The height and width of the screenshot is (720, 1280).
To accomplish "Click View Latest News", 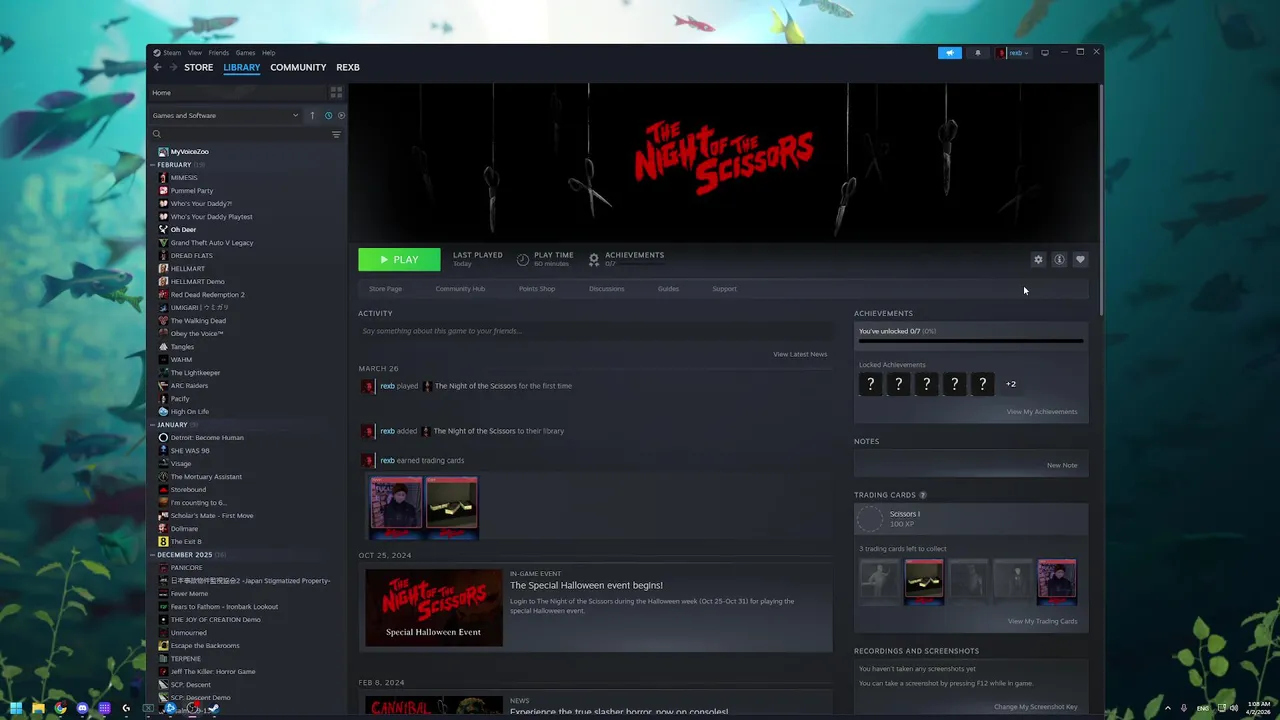I will (800, 354).
